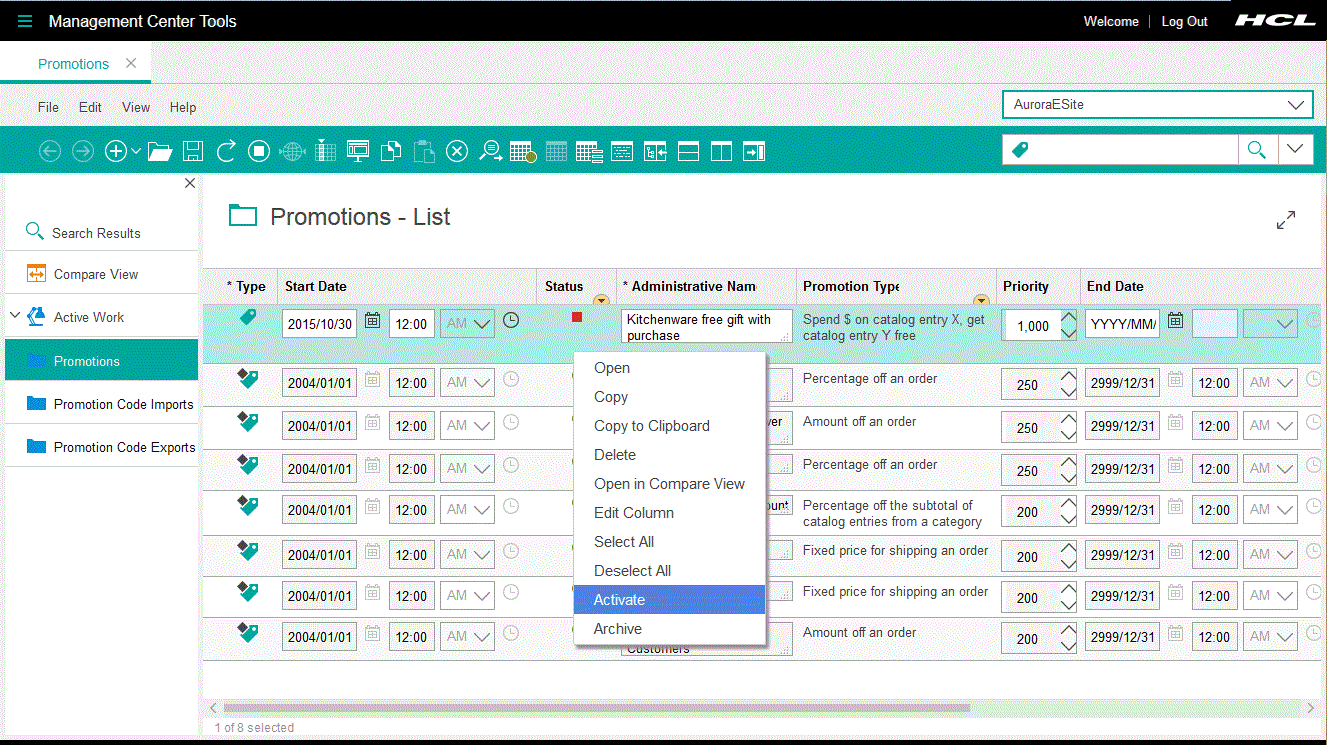Expand the search options dropdown arrow

(x=1295, y=150)
